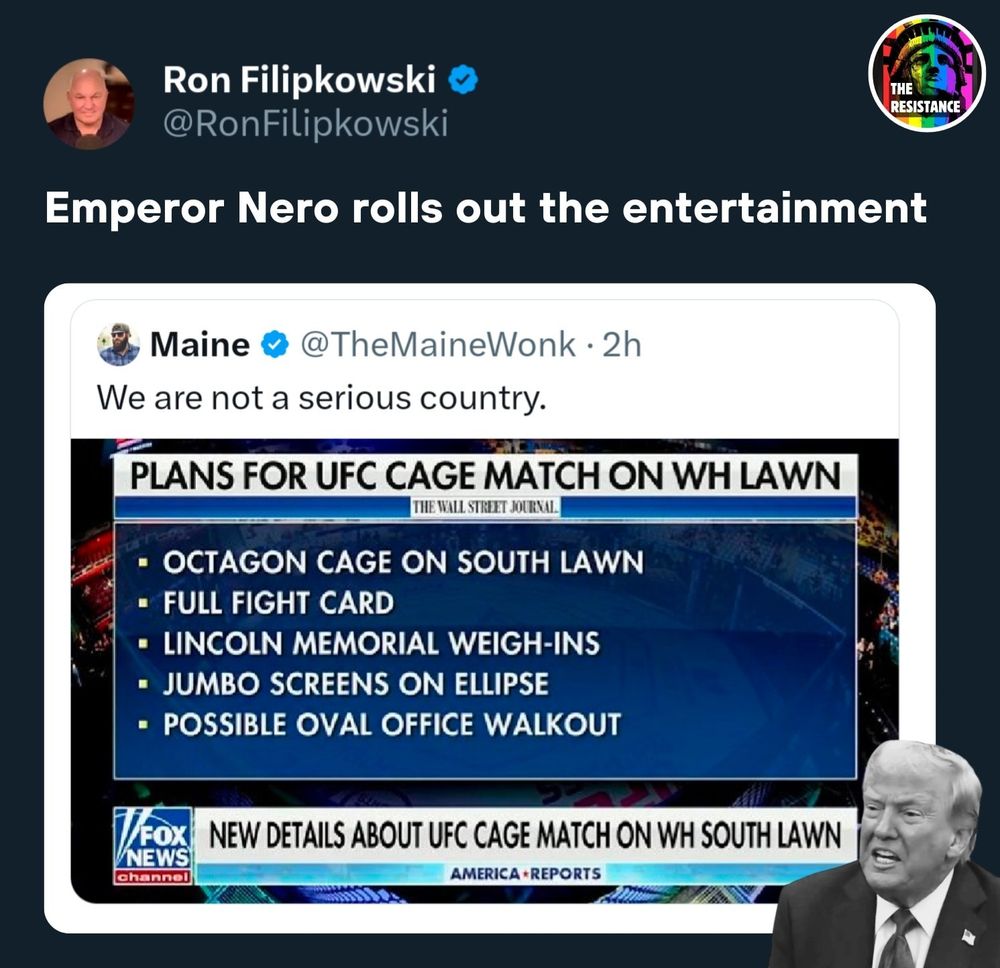The height and width of the screenshot is (968, 1000).
Task: Visit the @RonFilipkowski handle link
Action: point(305,123)
